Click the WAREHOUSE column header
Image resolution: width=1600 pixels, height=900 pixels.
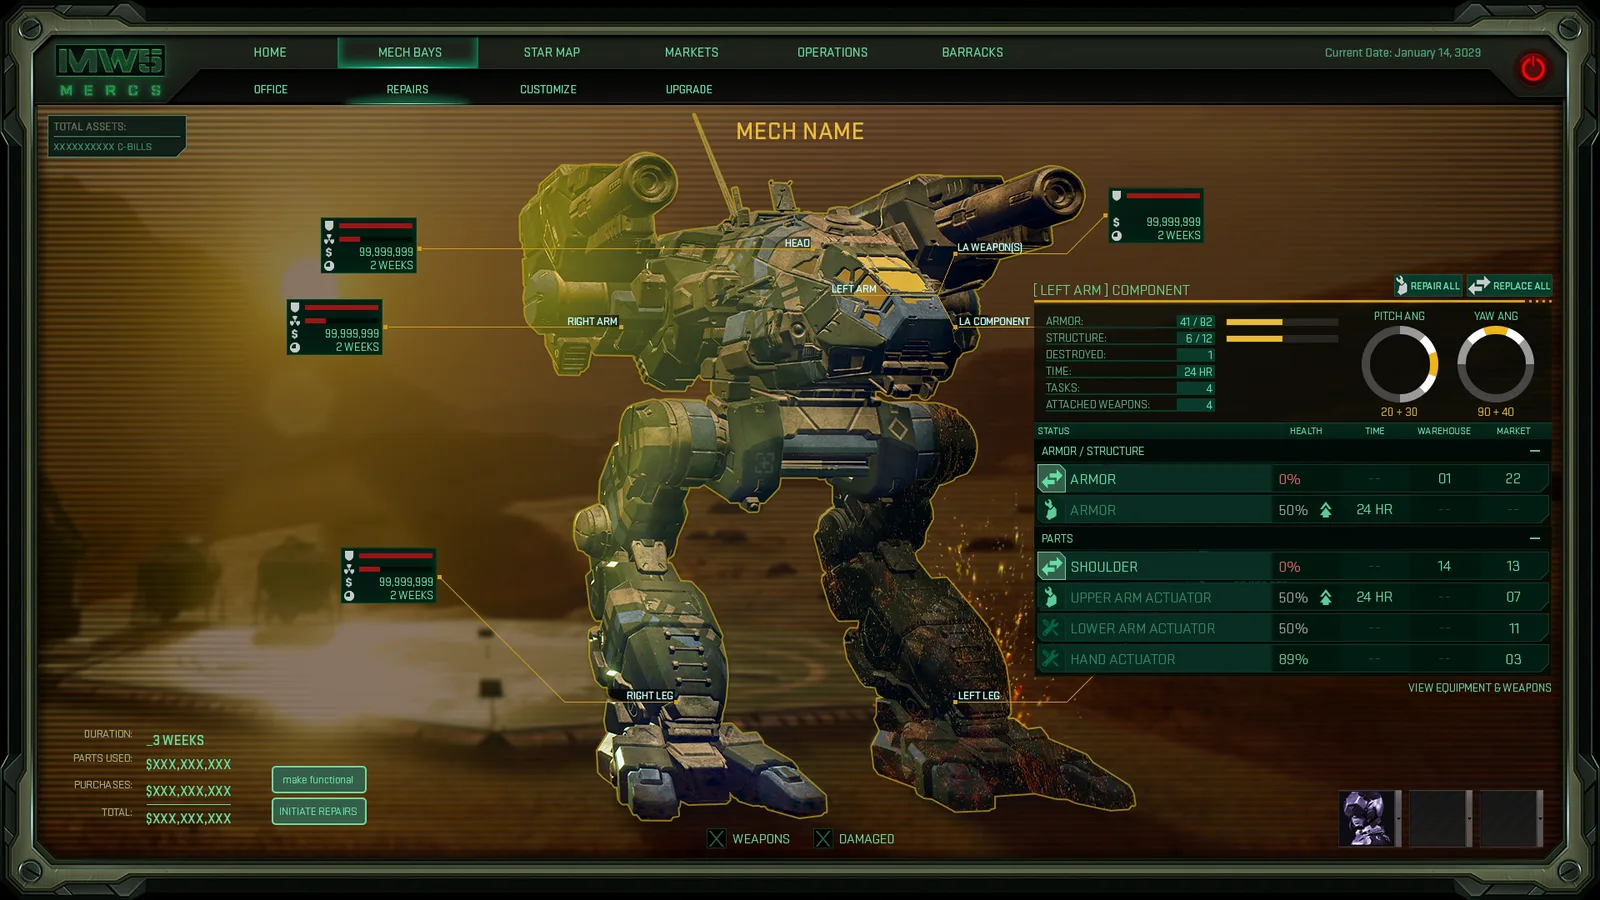click(1443, 431)
